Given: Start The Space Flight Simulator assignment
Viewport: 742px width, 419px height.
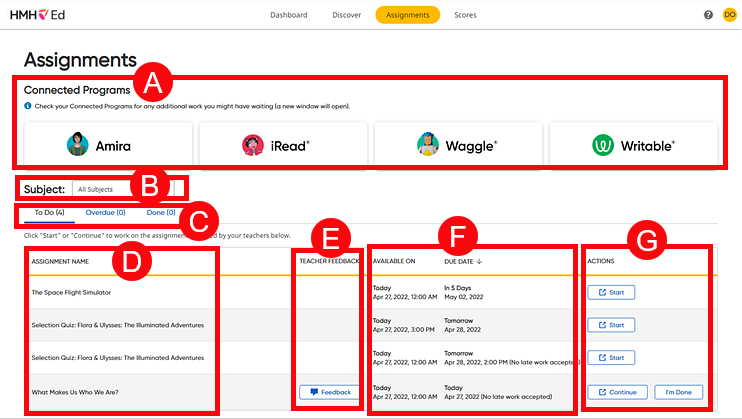Looking at the screenshot, I should (611, 293).
